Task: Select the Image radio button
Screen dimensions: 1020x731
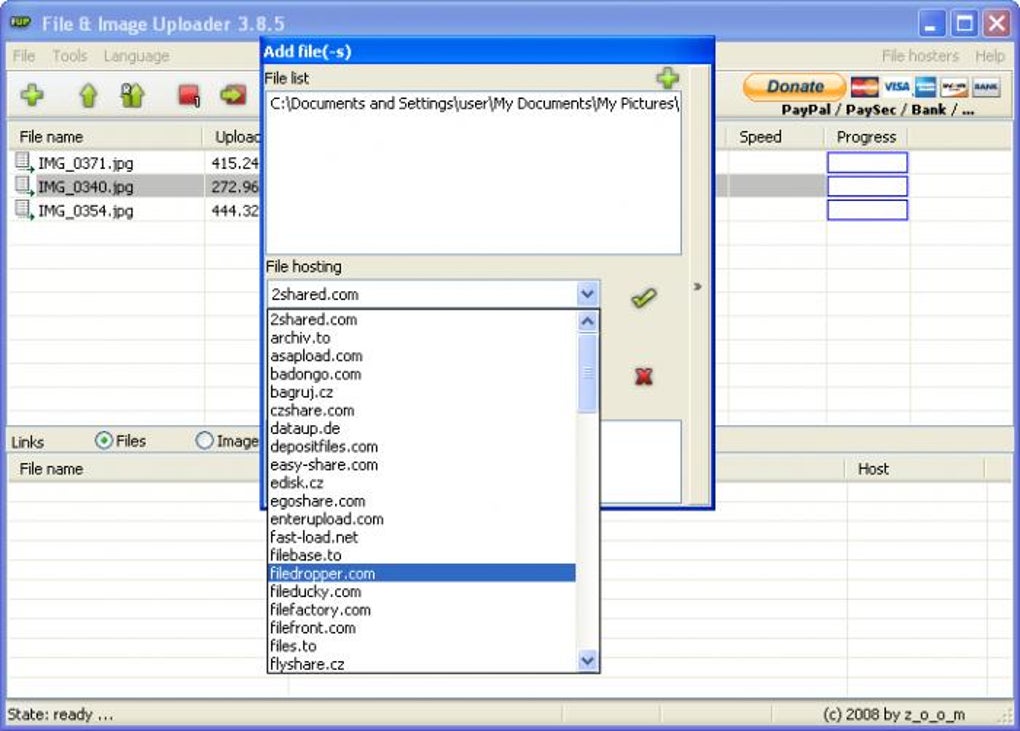Action: coord(204,440)
